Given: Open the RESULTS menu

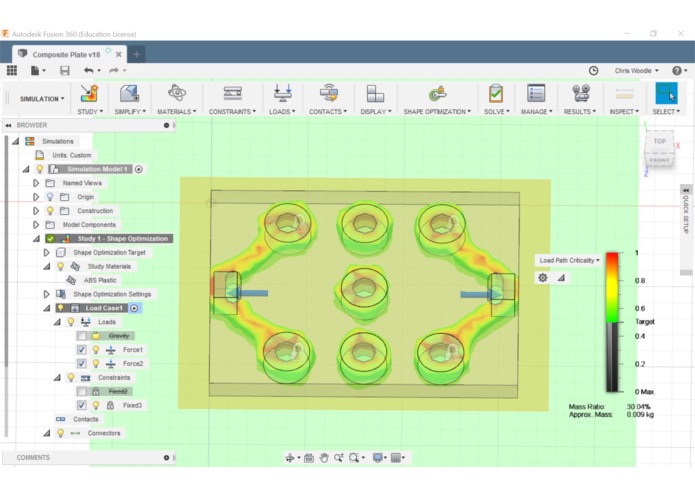Looking at the screenshot, I should click(x=580, y=112).
